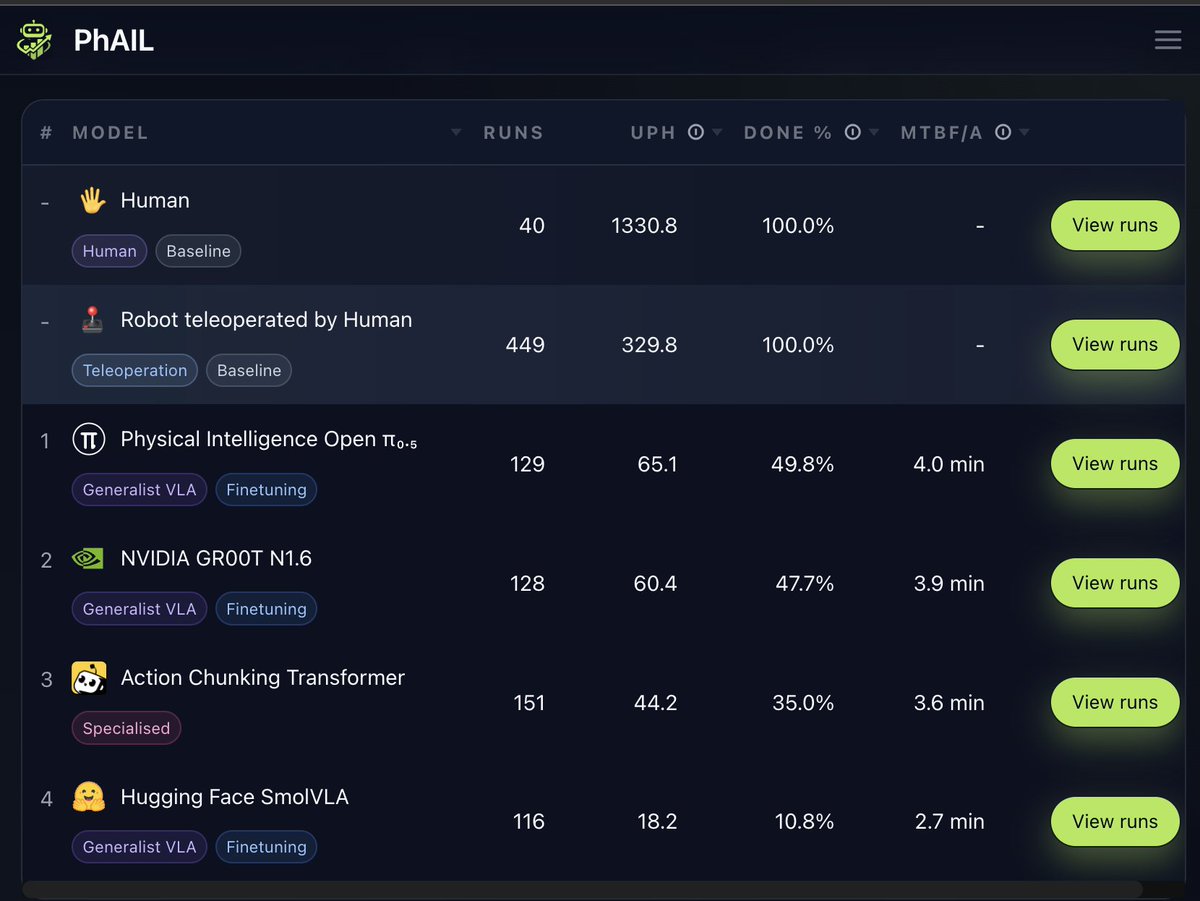
Task: Click Finetuning tag under Hugging Face SmolVLA
Action: [x=266, y=847]
